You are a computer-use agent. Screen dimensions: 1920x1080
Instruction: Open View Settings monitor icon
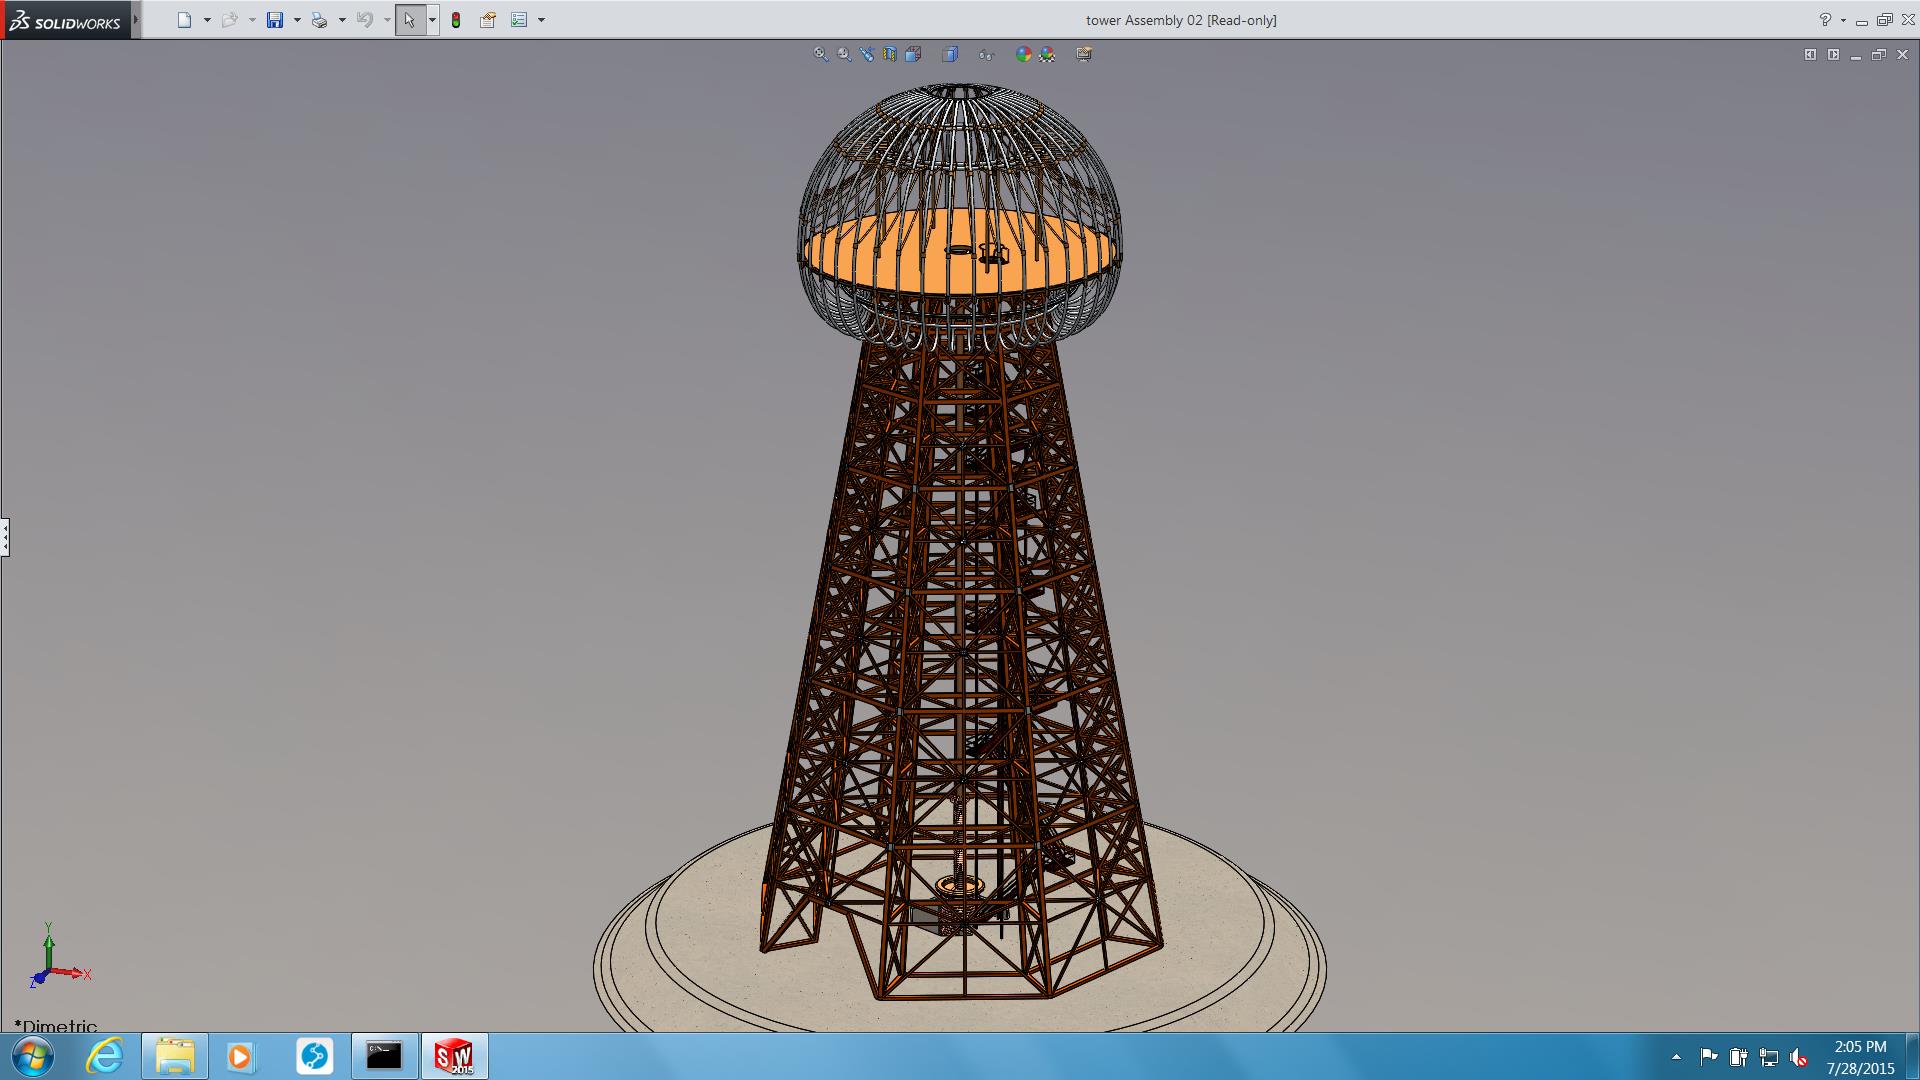[1084, 54]
